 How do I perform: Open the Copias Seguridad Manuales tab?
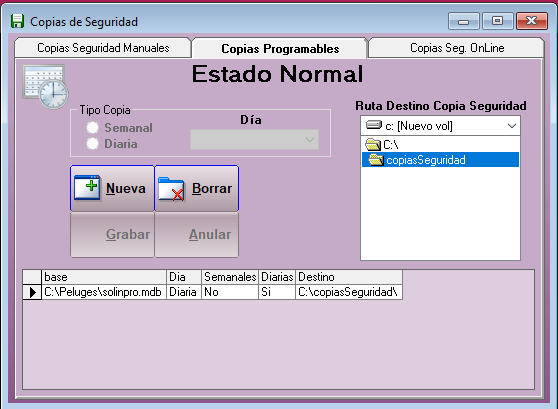(x=103, y=48)
